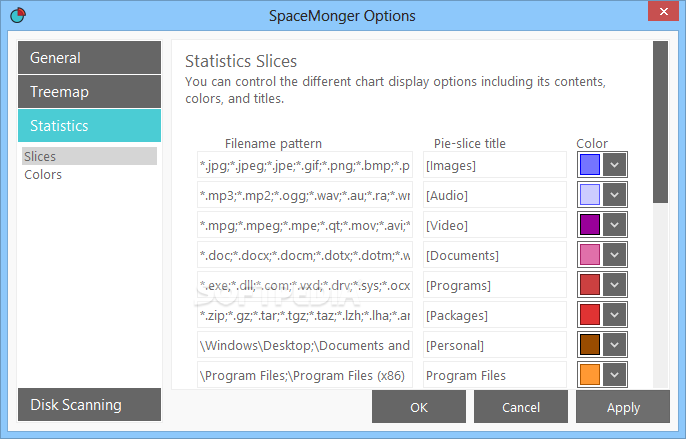Open the General settings section
Screen dimensions: 686x439
point(89,58)
